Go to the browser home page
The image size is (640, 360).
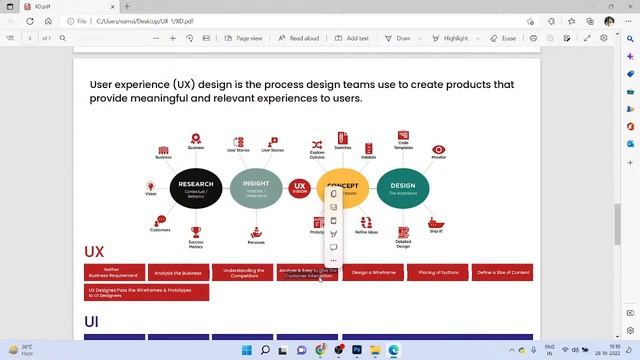48,21
